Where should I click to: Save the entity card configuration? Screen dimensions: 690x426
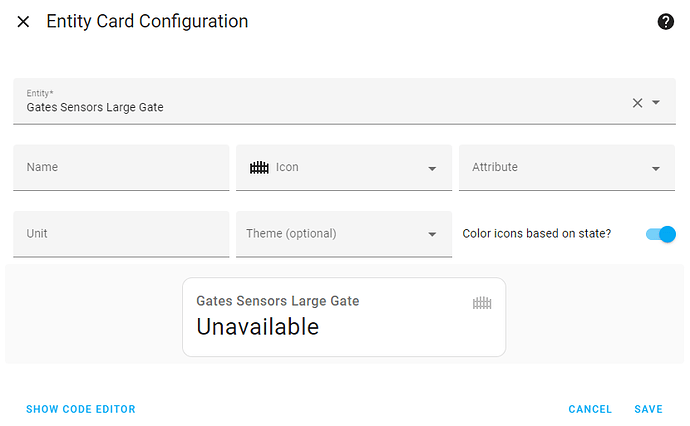pyautogui.click(x=648, y=409)
